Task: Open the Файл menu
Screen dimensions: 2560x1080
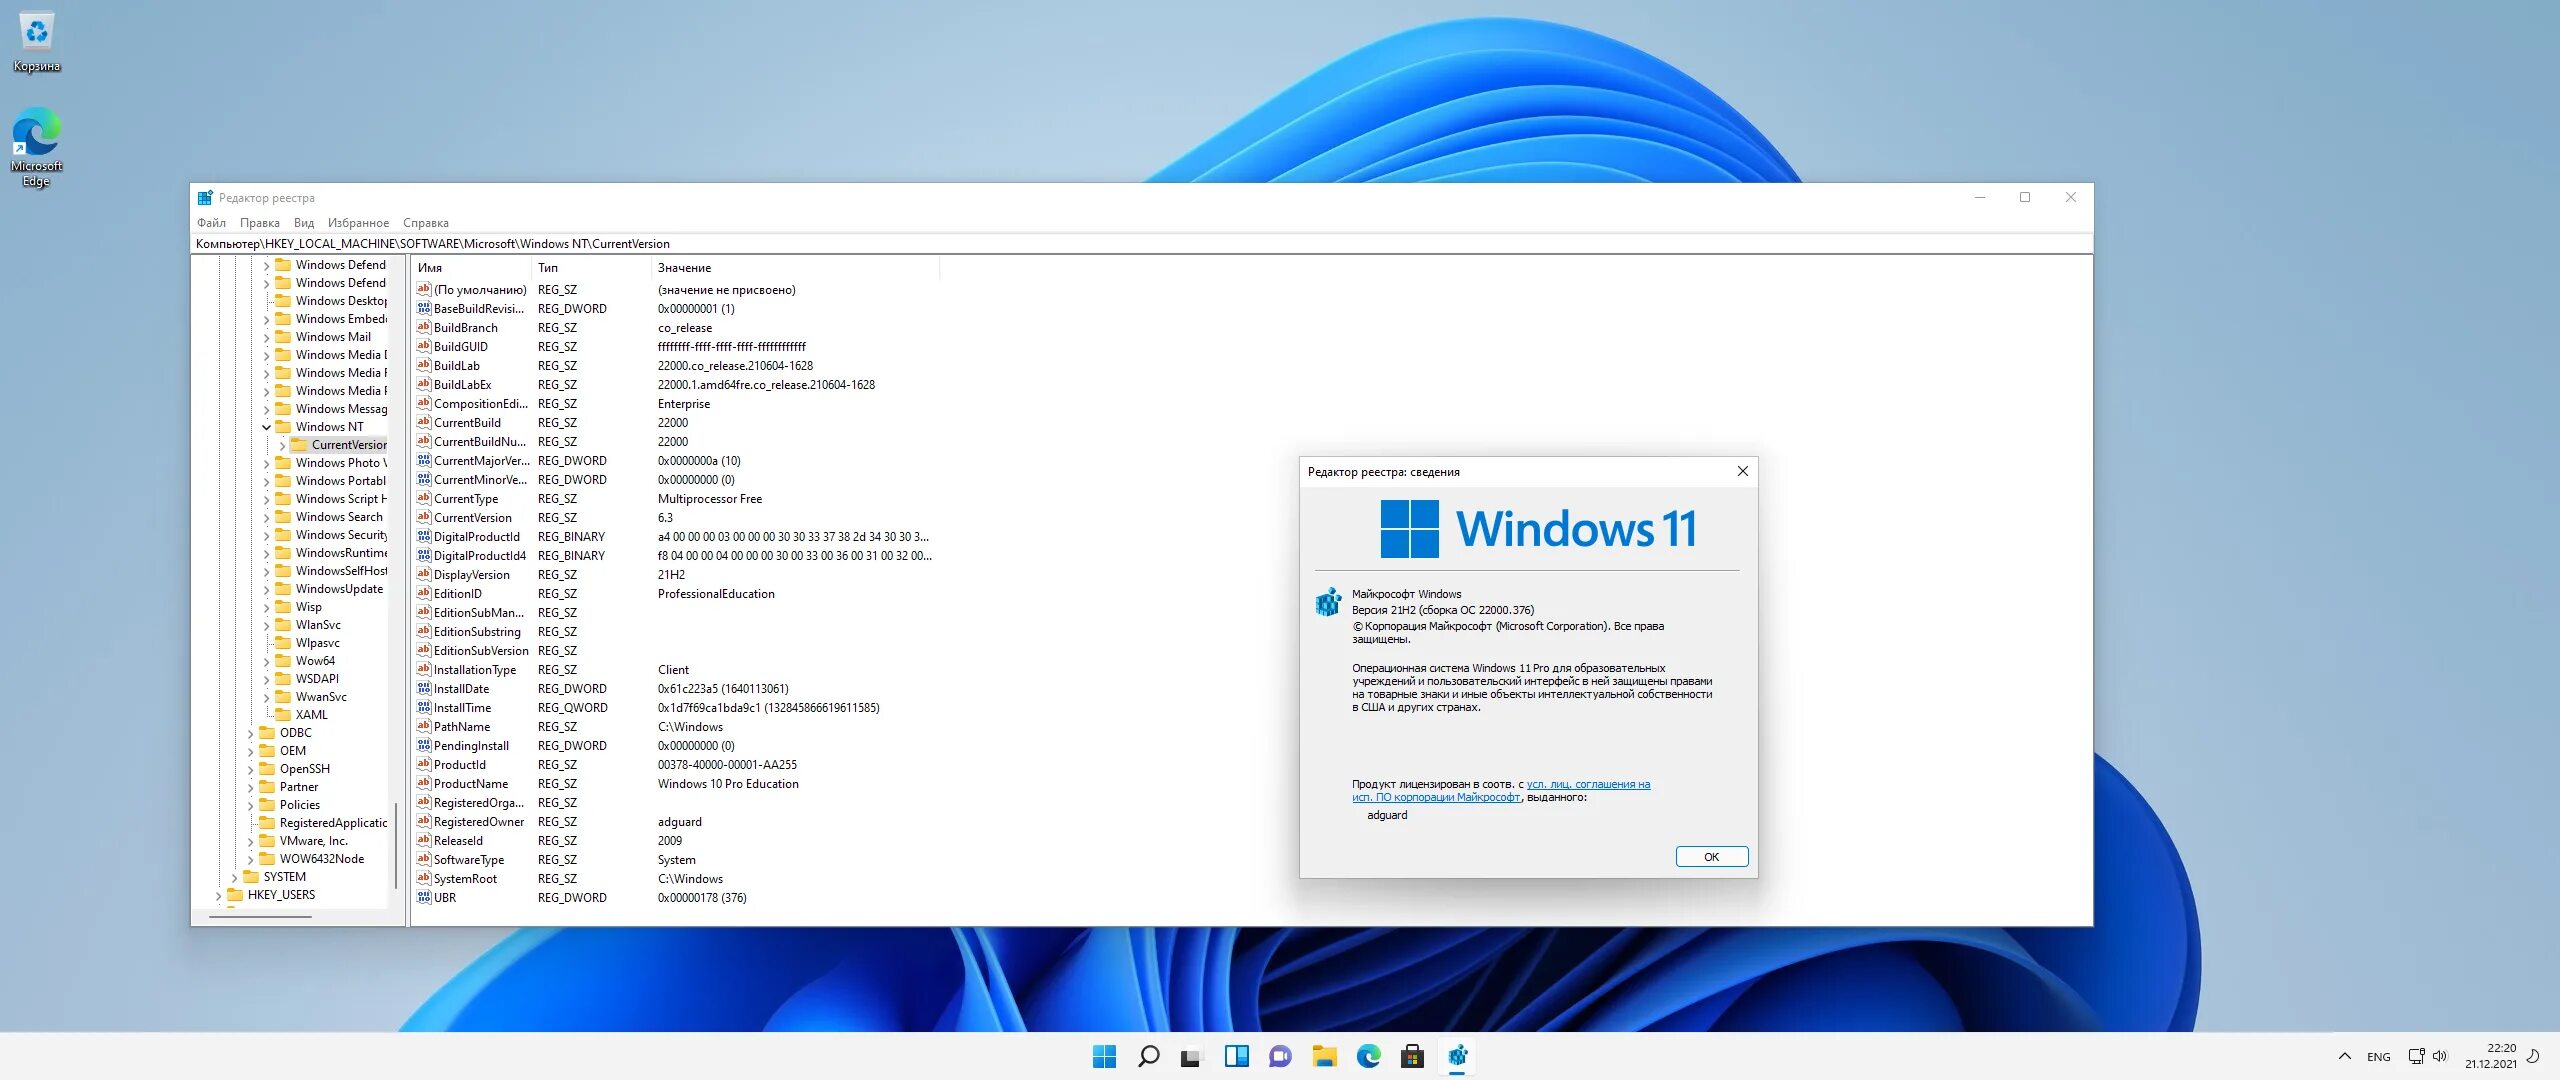Action: [x=212, y=222]
